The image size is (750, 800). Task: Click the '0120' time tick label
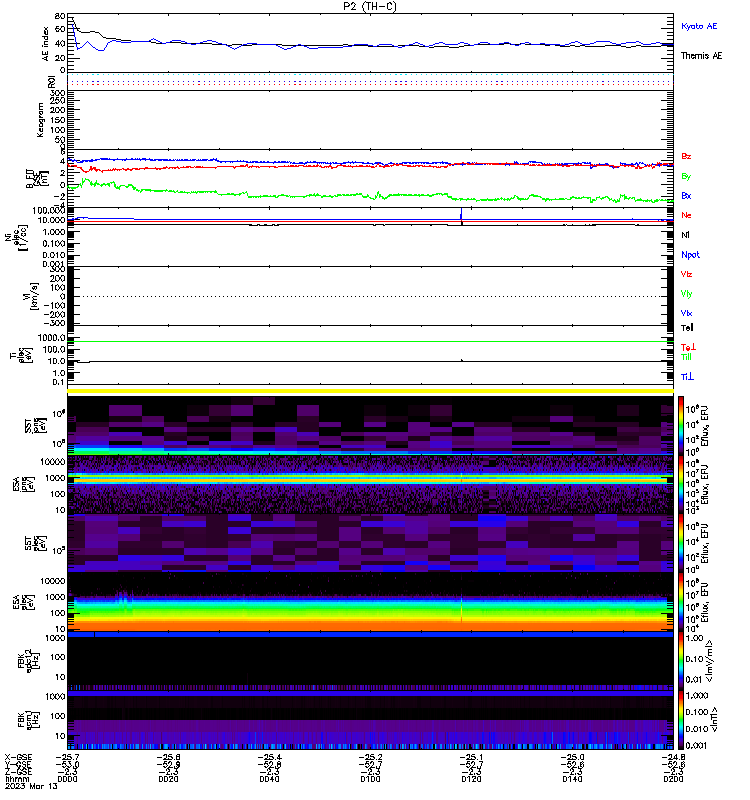[471, 779]
